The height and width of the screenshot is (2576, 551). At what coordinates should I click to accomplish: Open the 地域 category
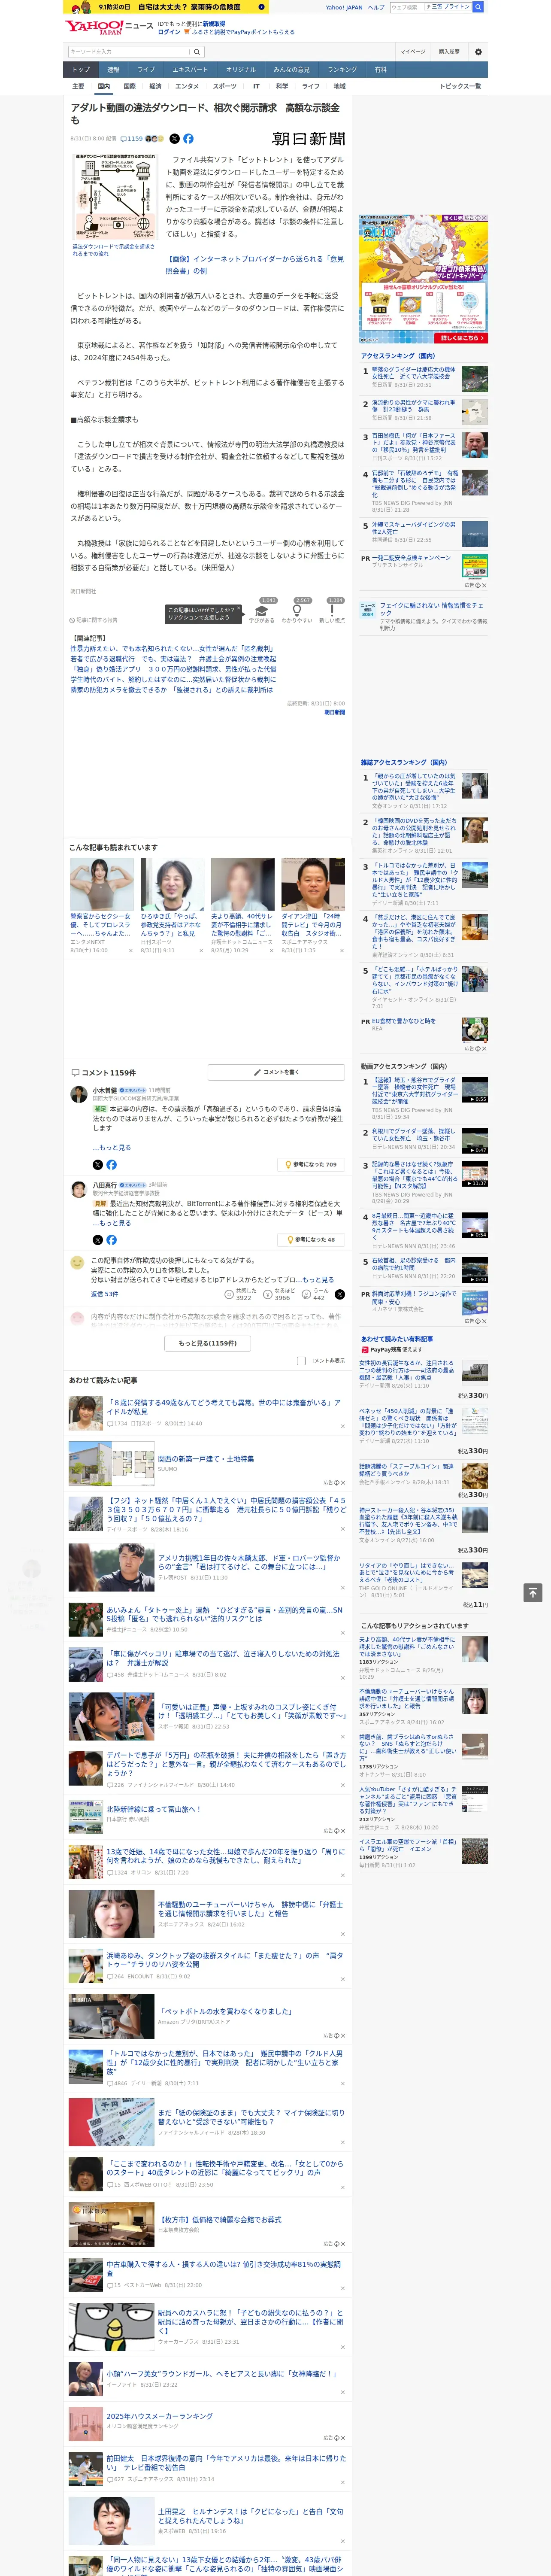[x=339, y=86]
